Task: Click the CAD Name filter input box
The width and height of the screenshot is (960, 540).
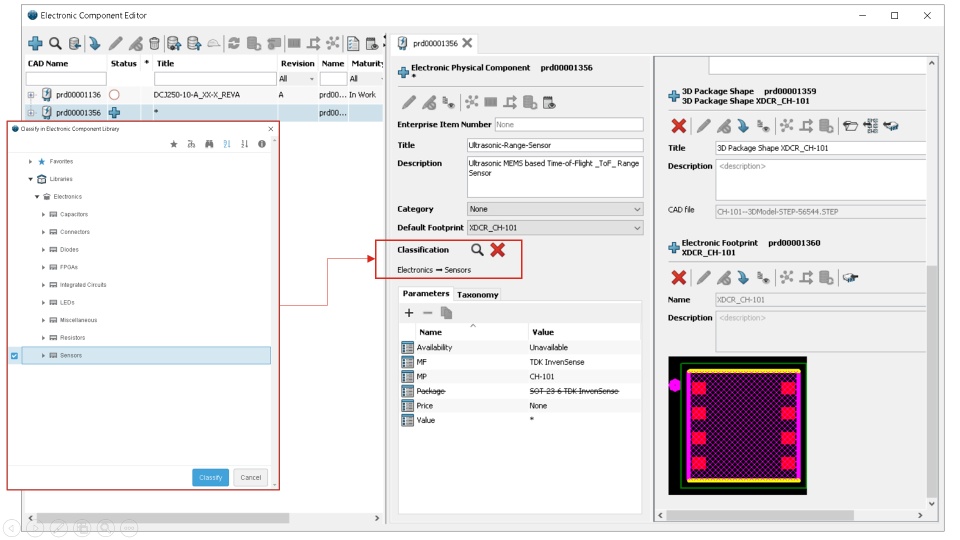Action: tap(66, 79)
